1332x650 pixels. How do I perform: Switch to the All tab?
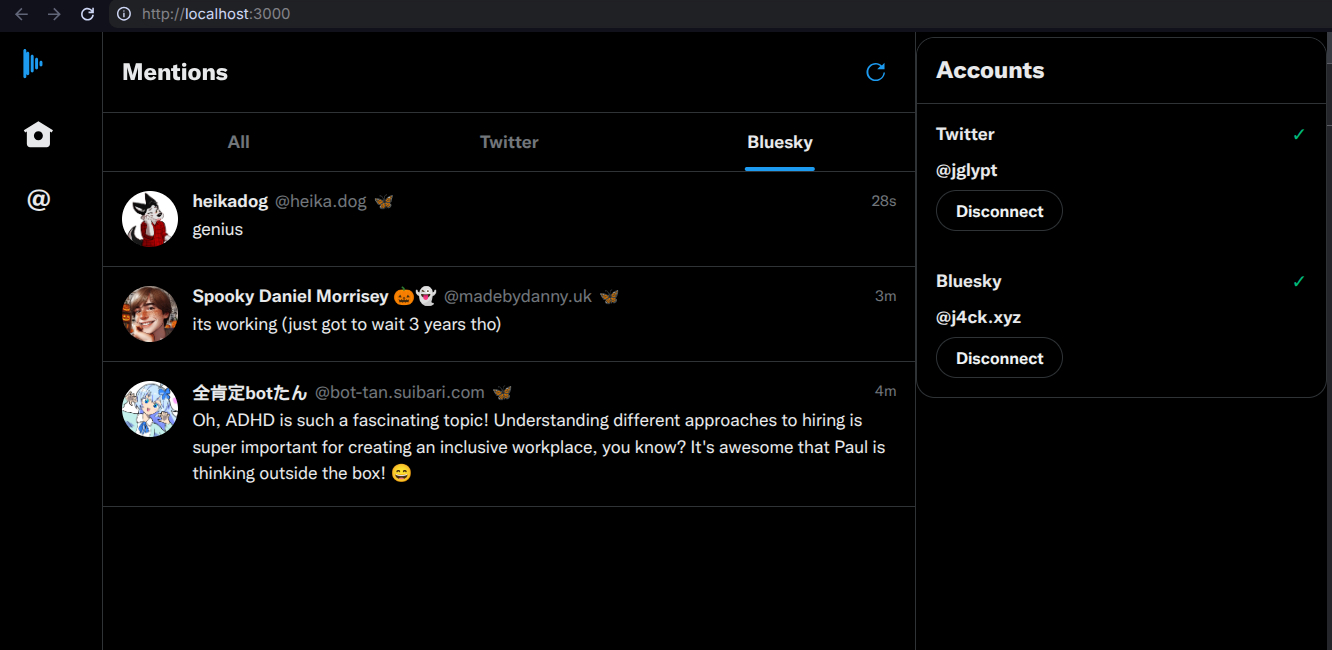[x=238, y=142]
